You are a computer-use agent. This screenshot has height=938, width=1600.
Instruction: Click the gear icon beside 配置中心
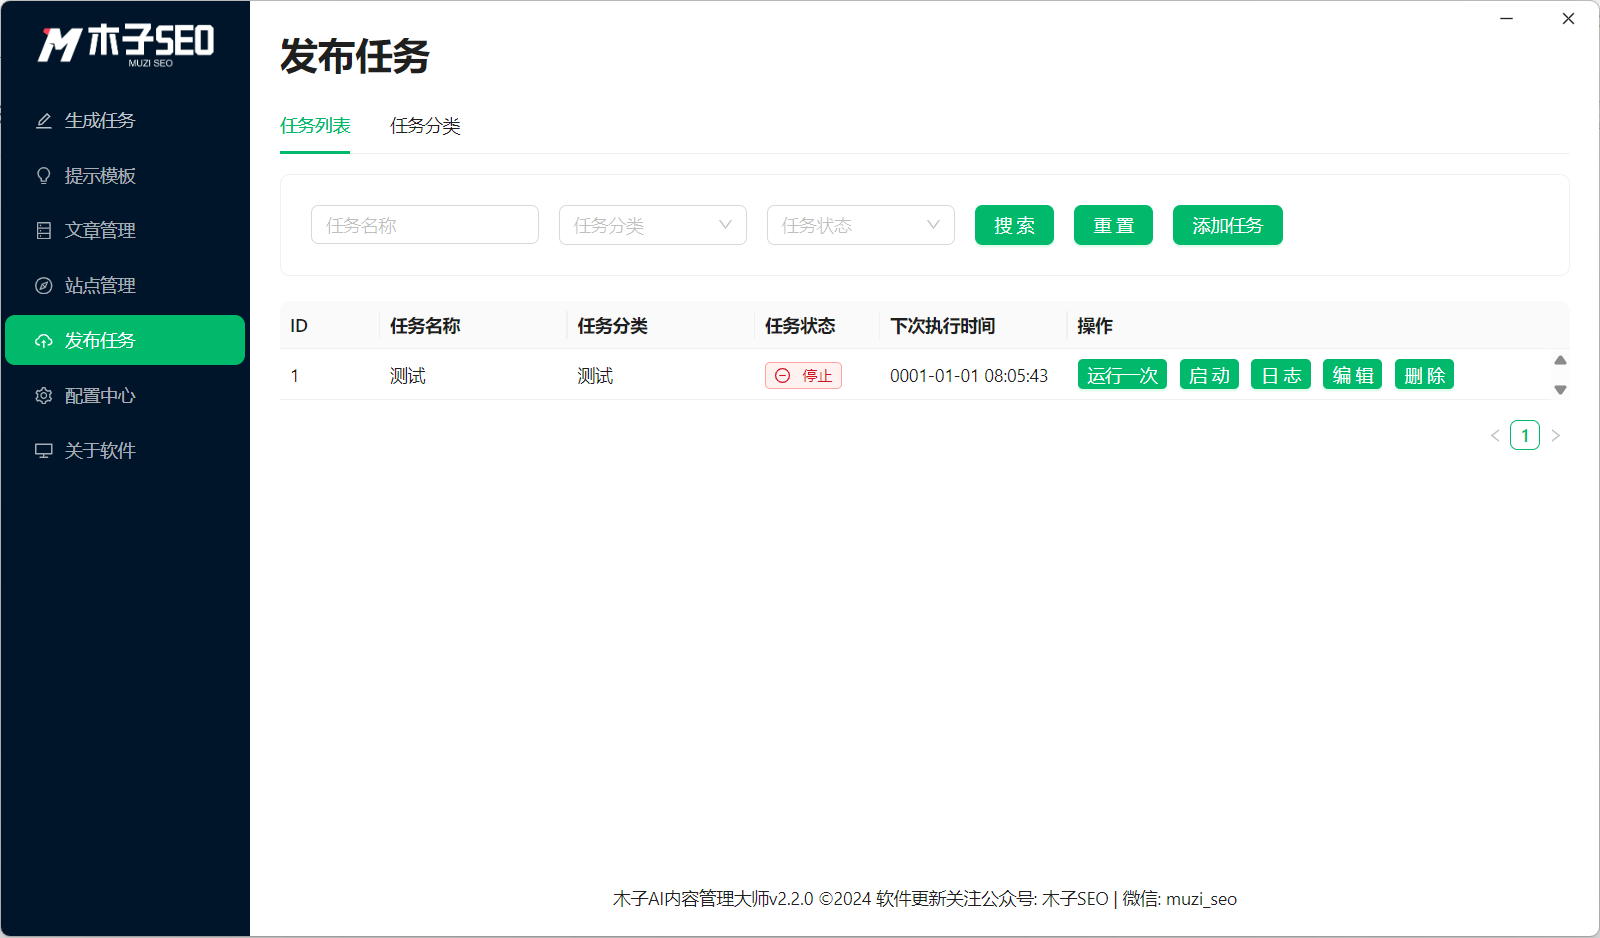(44, 396)
